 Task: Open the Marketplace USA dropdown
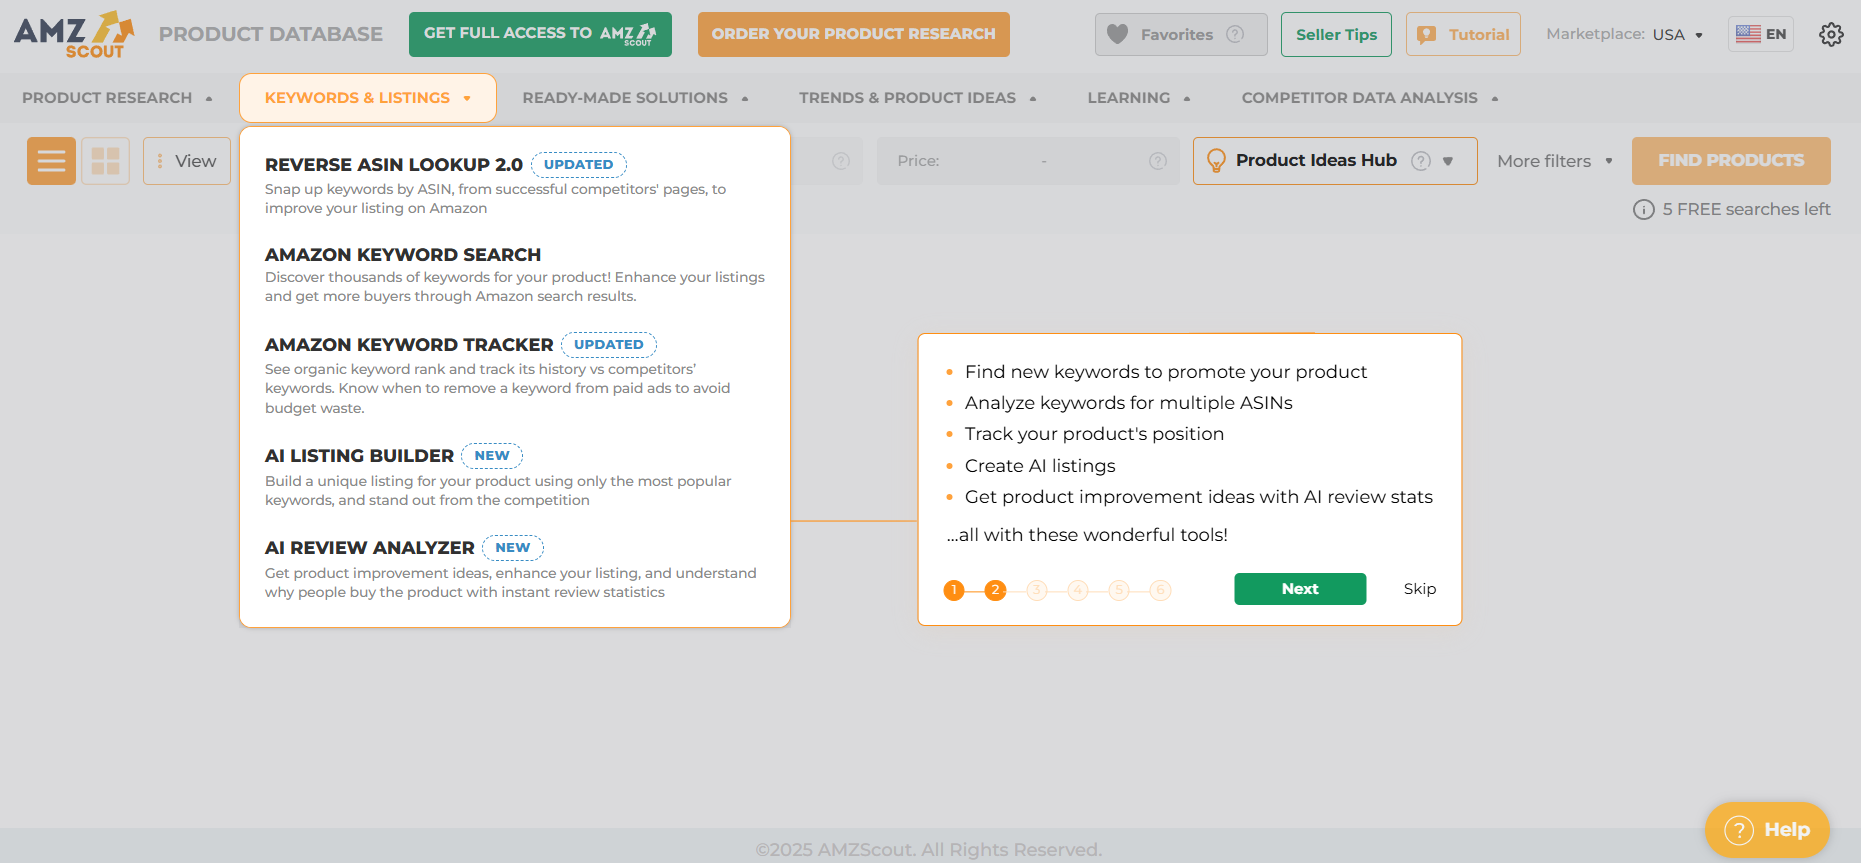(x=1676, y=34)
